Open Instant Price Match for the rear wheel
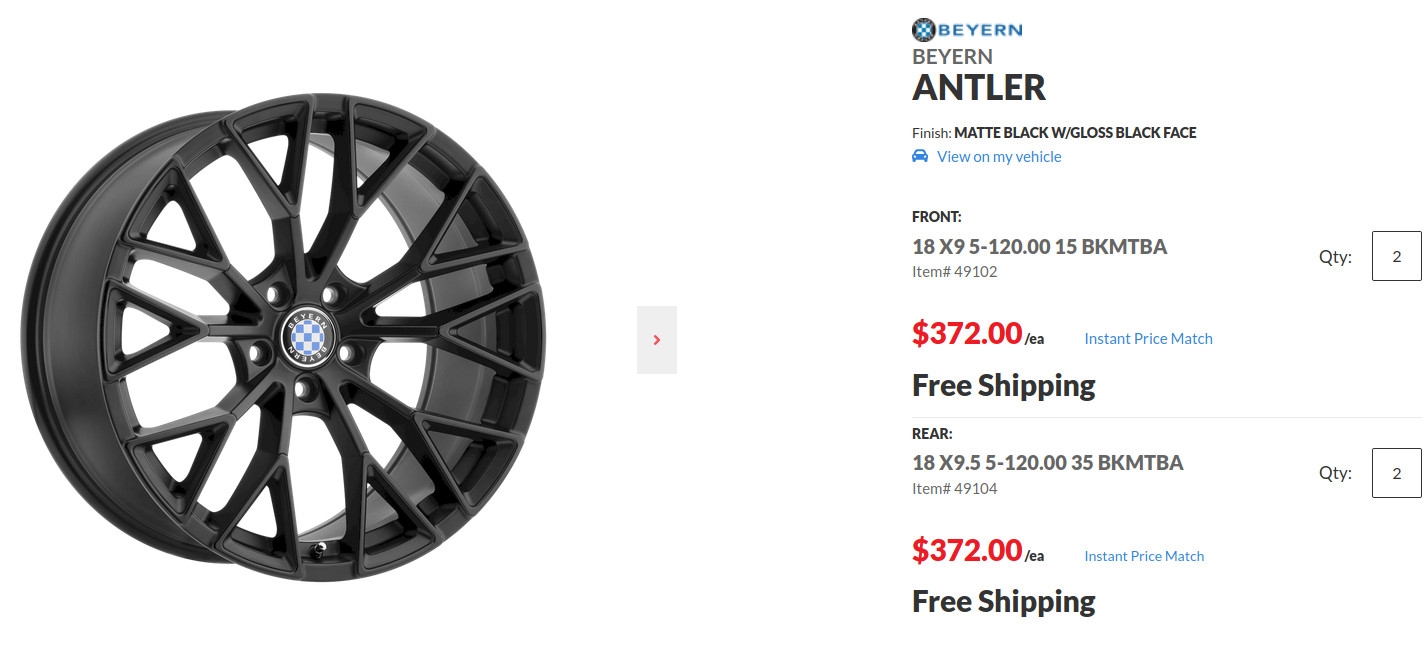Viewport: 1427px width, 648px height. [x=1144, y=556]
